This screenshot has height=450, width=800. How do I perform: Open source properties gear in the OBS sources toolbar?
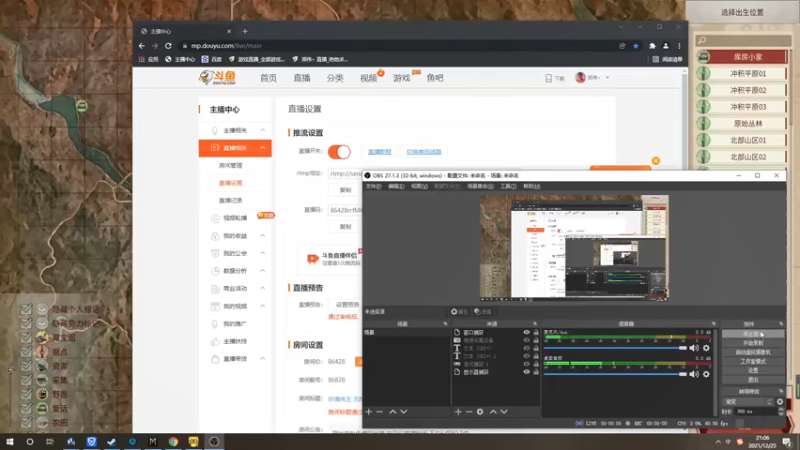tap(480, 412)
